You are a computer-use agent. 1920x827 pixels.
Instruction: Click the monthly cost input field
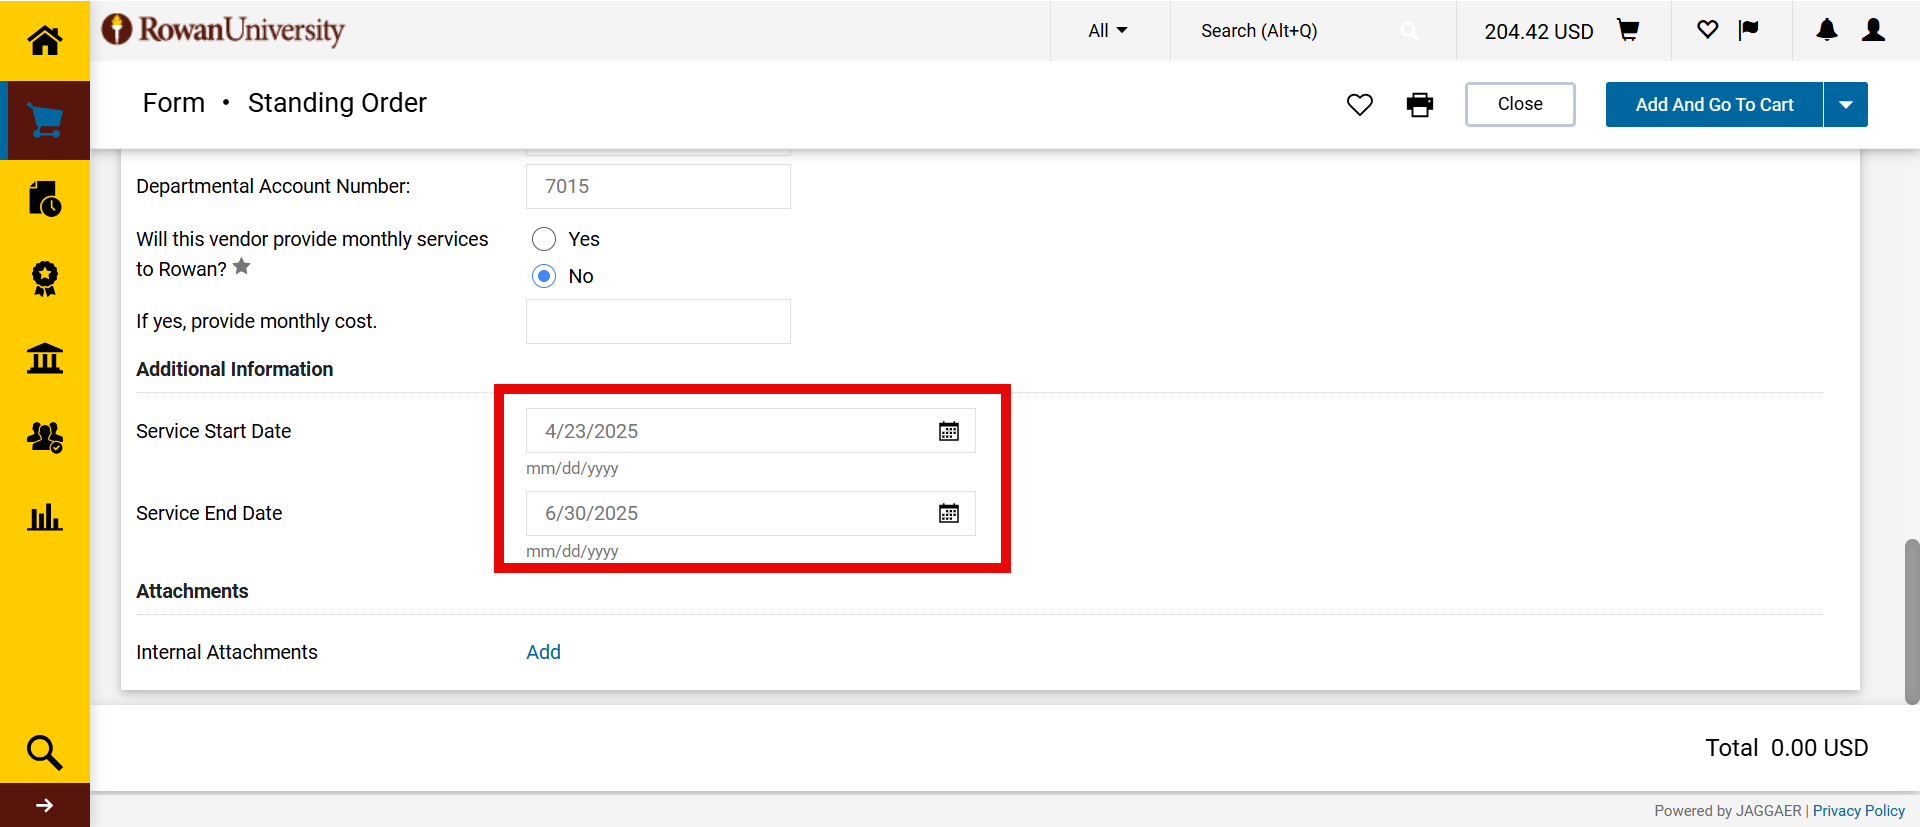(x=658, y=322)
